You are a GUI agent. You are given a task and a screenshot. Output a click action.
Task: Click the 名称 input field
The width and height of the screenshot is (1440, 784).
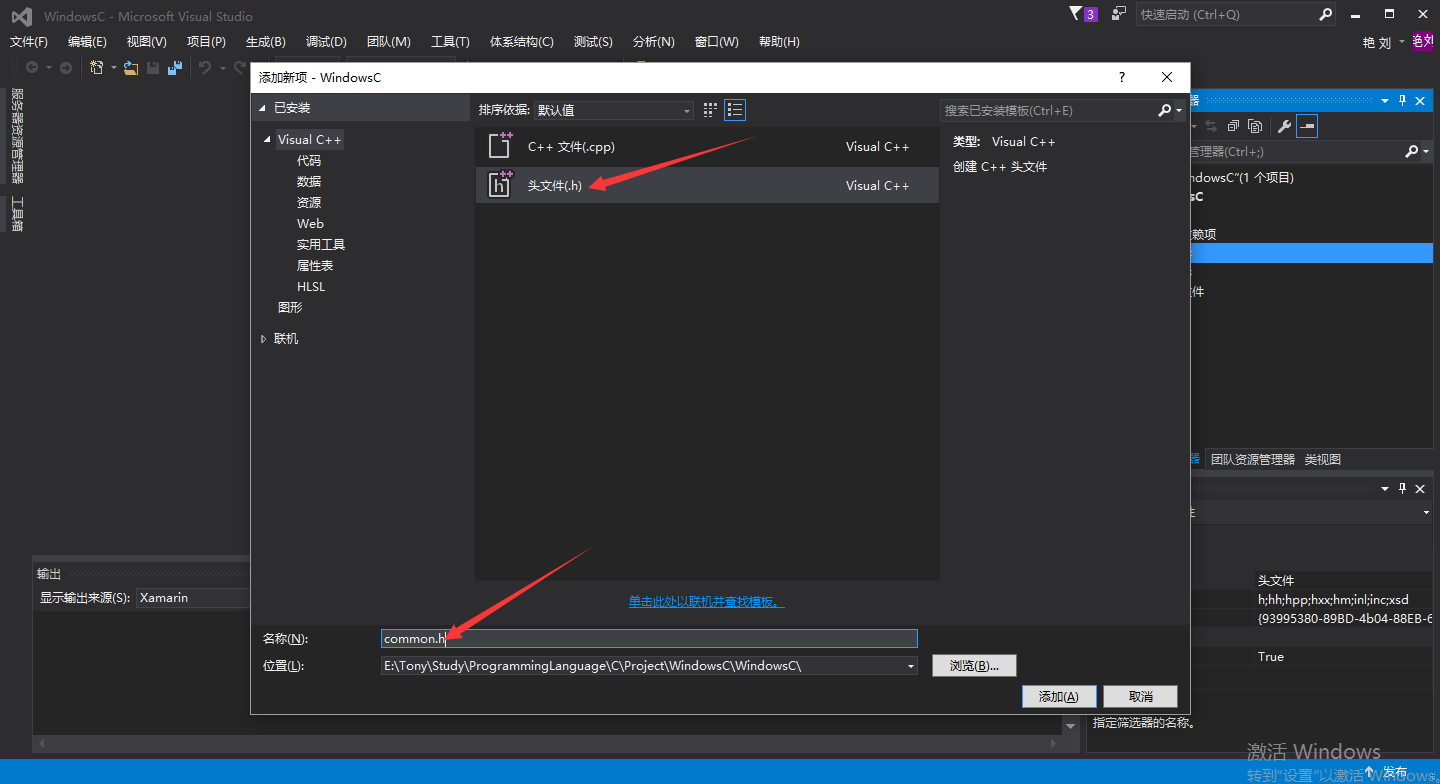point(649,639)
